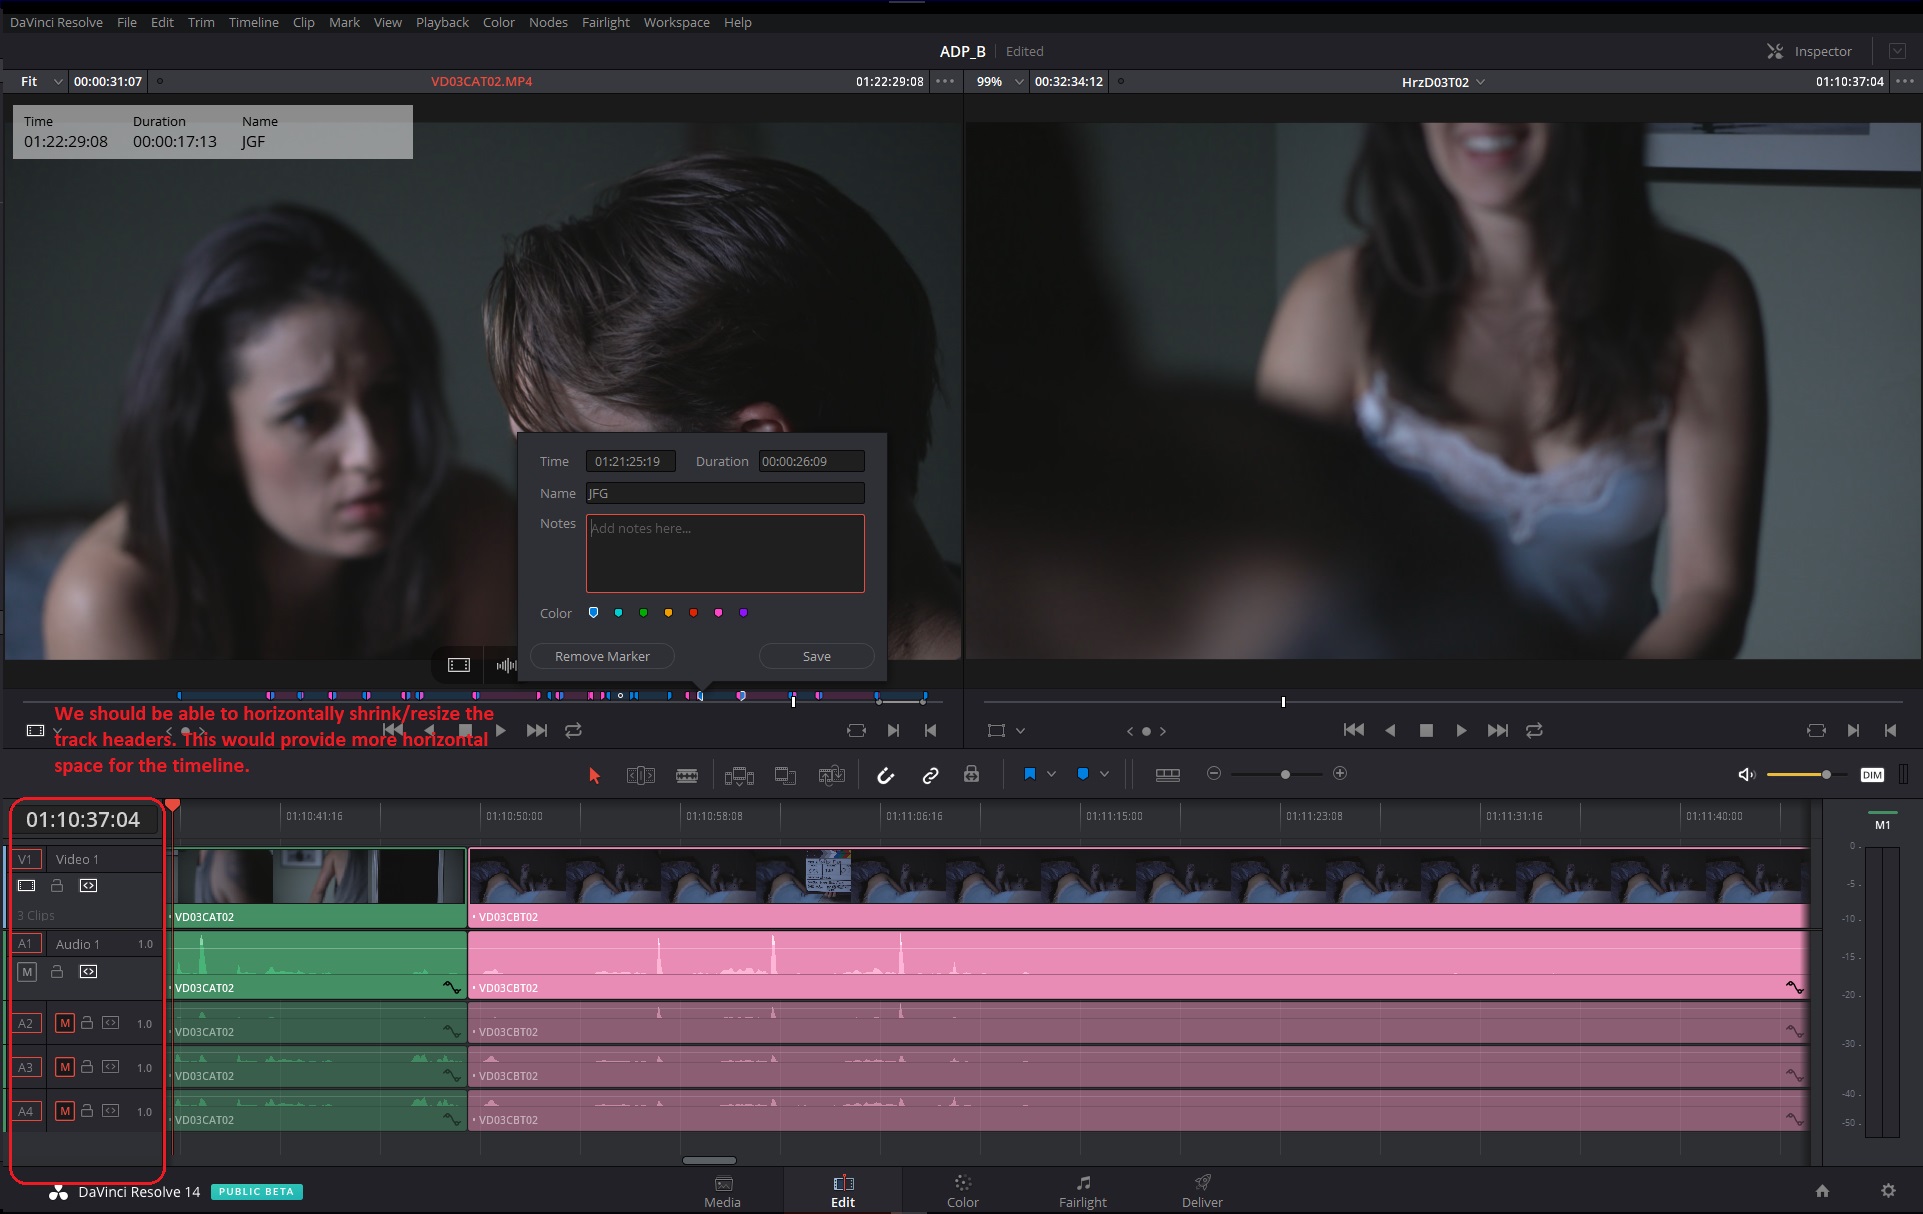This screenshot has height=1214, width=1923.
Task: Pick the red marker color swatch
Action: pyautogui.click(x=693, y=613)
